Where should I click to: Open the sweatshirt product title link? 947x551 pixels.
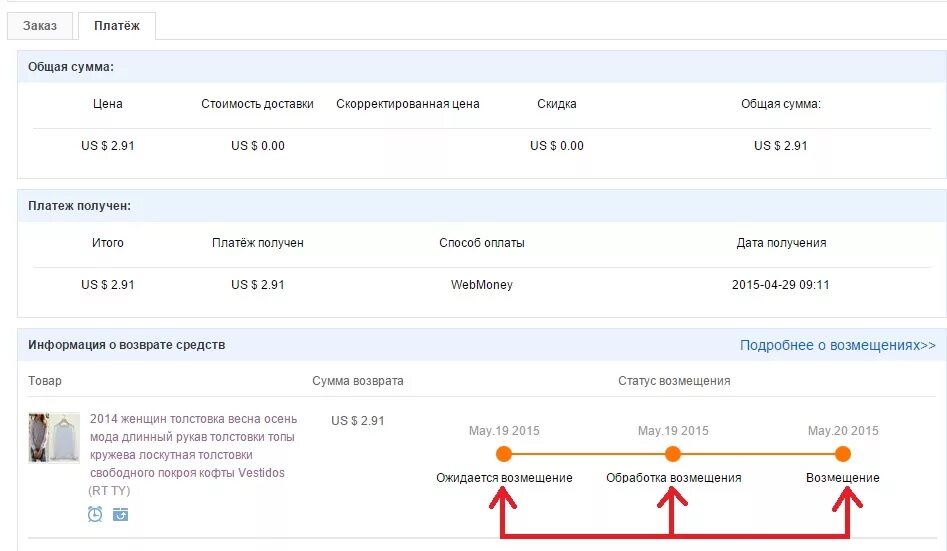point(193,446)
